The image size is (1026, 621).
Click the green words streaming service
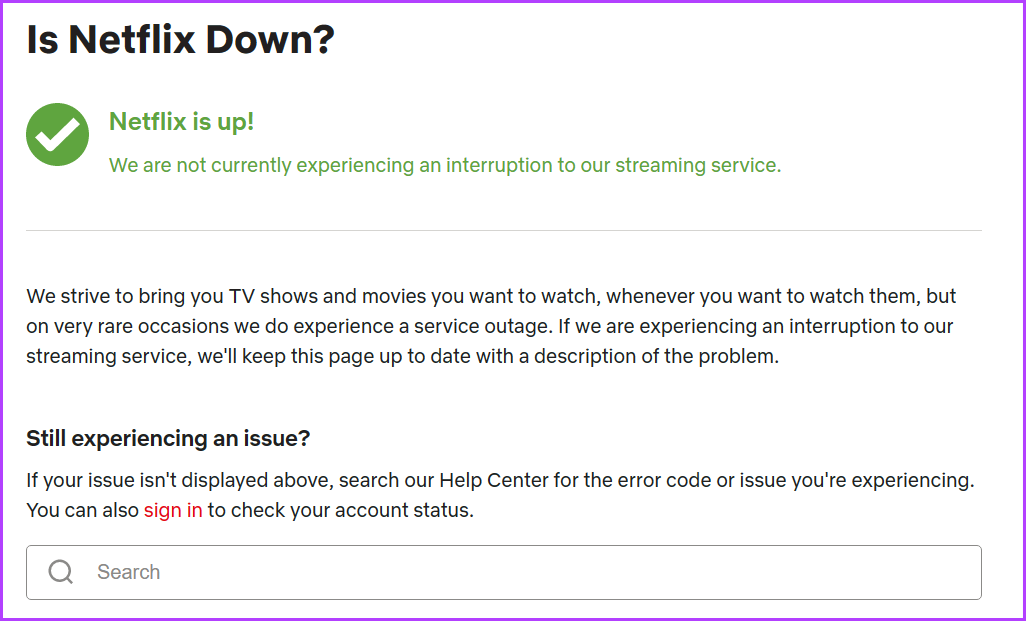tap(698, 165)
